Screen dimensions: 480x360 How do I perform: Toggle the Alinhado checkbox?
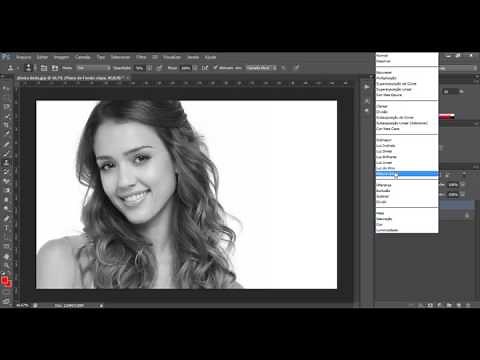[215, 68]
